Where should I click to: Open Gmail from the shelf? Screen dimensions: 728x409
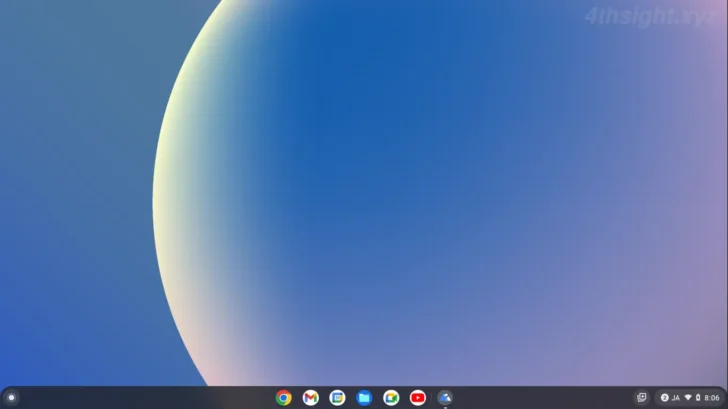311,398
